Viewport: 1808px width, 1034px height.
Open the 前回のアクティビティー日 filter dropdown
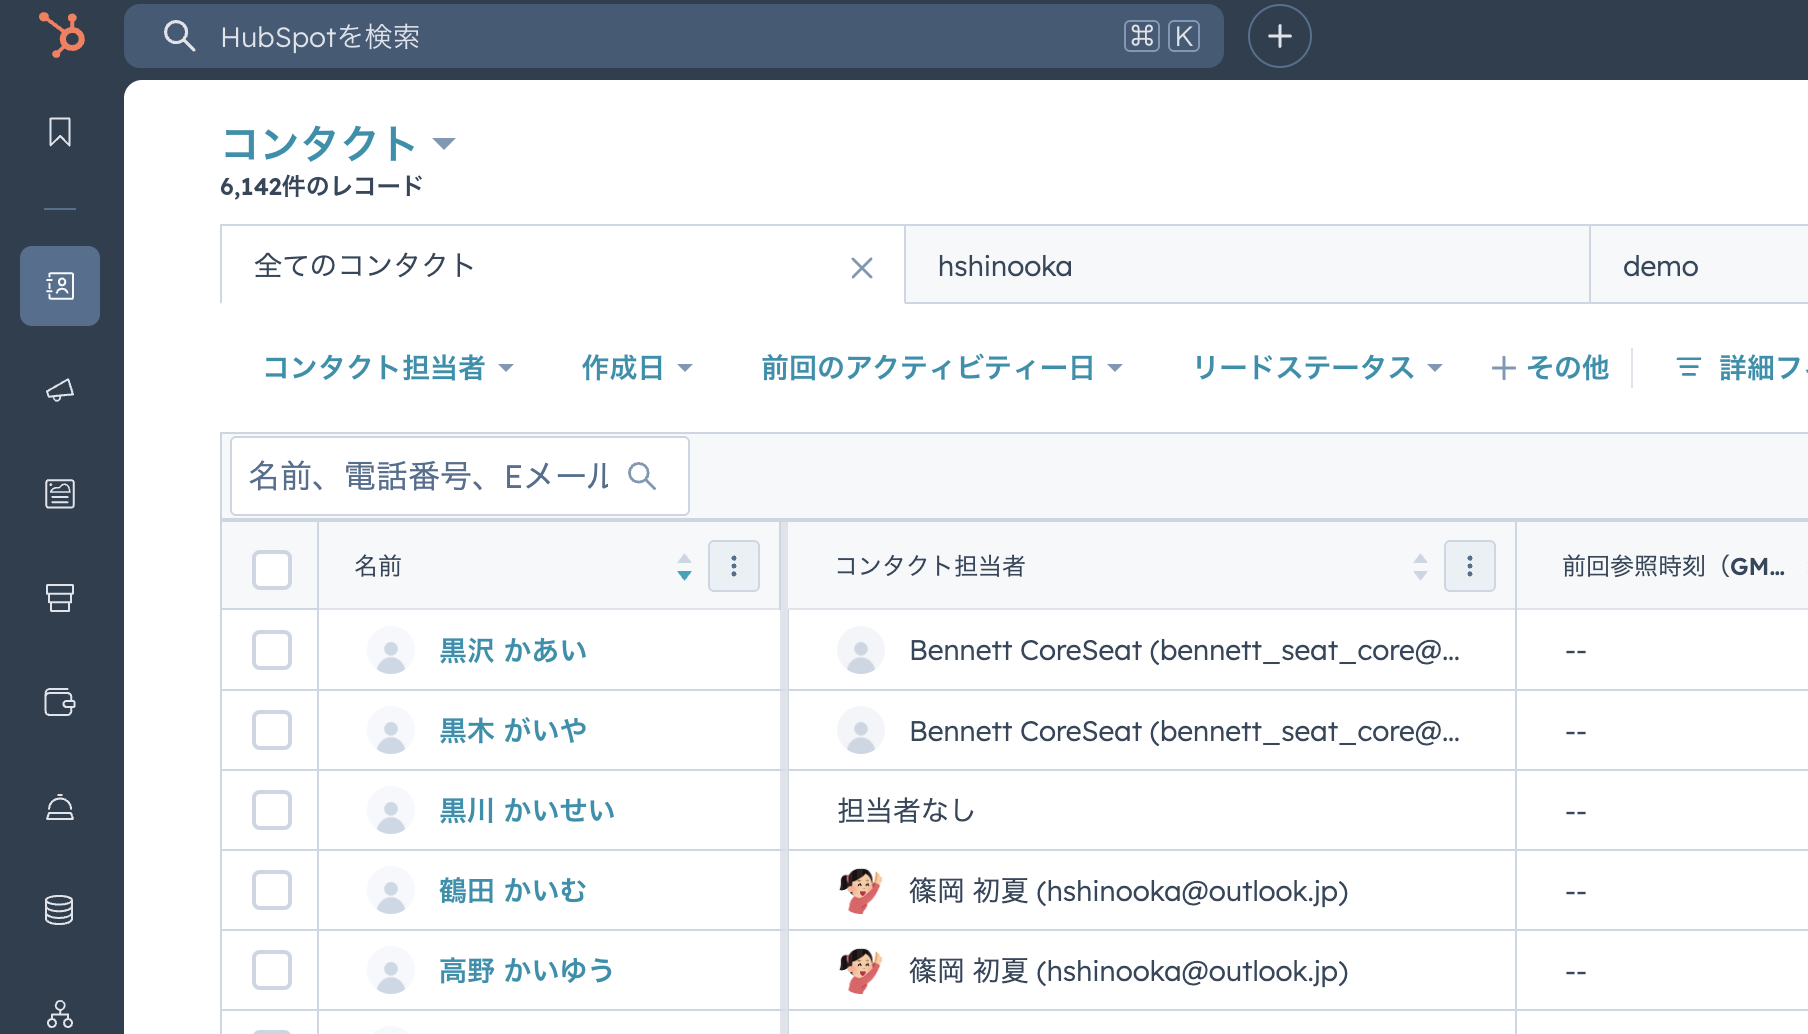942,367
